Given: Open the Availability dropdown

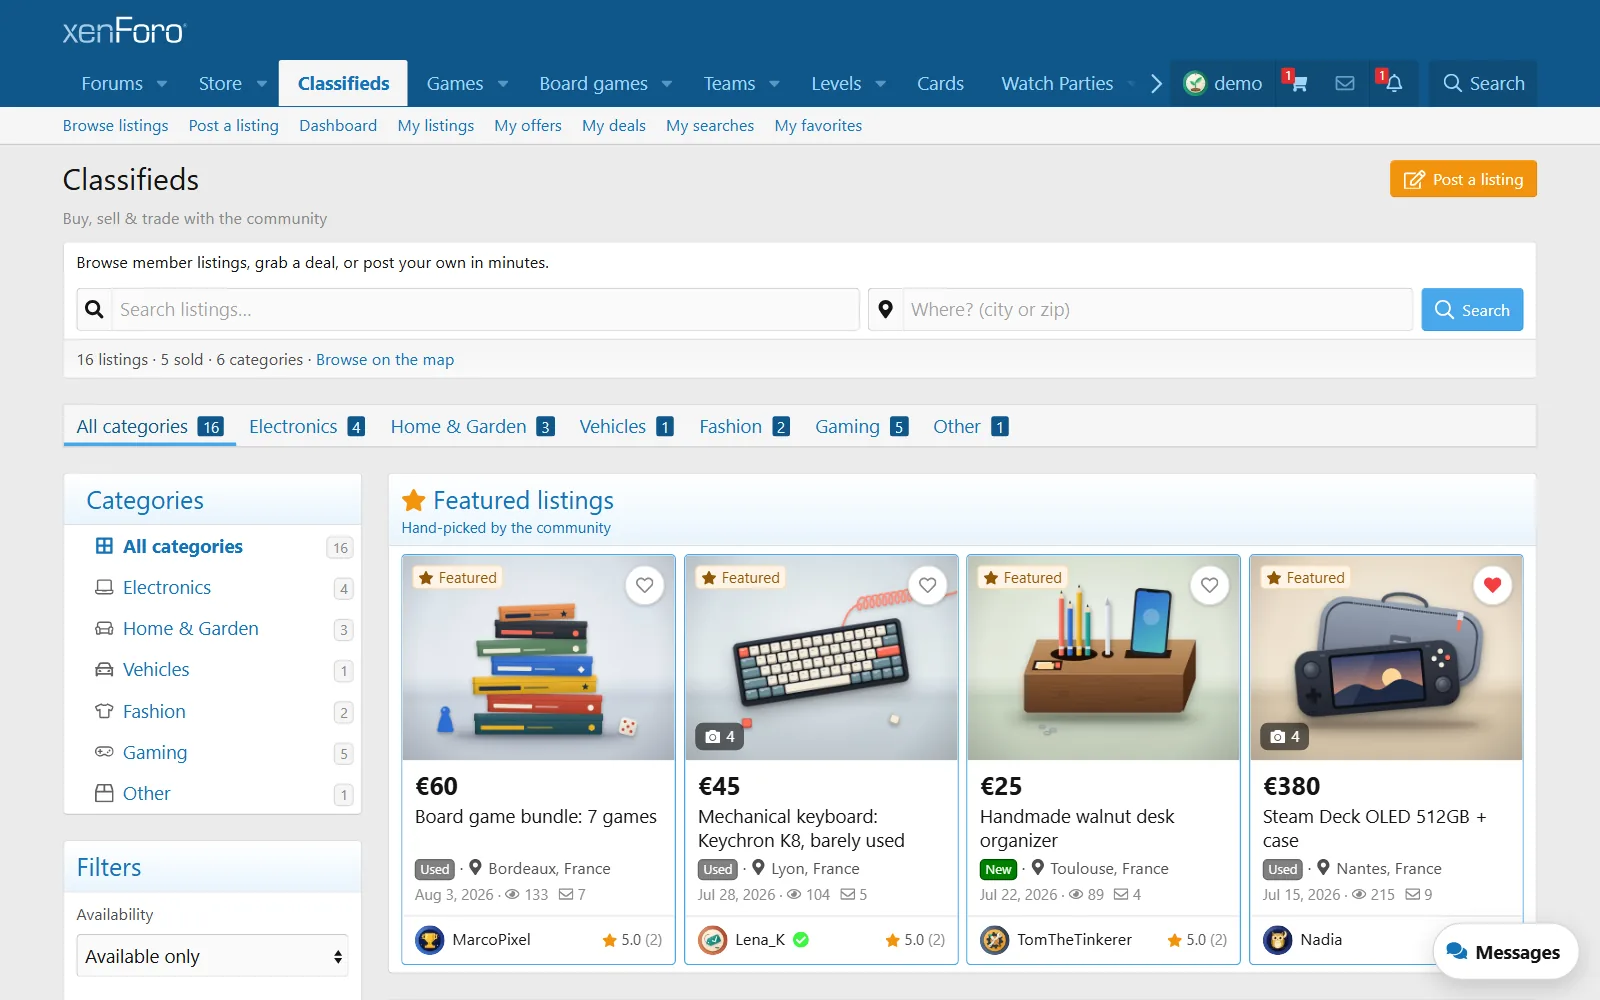Looking at the screenshot, I should [213, 956].
